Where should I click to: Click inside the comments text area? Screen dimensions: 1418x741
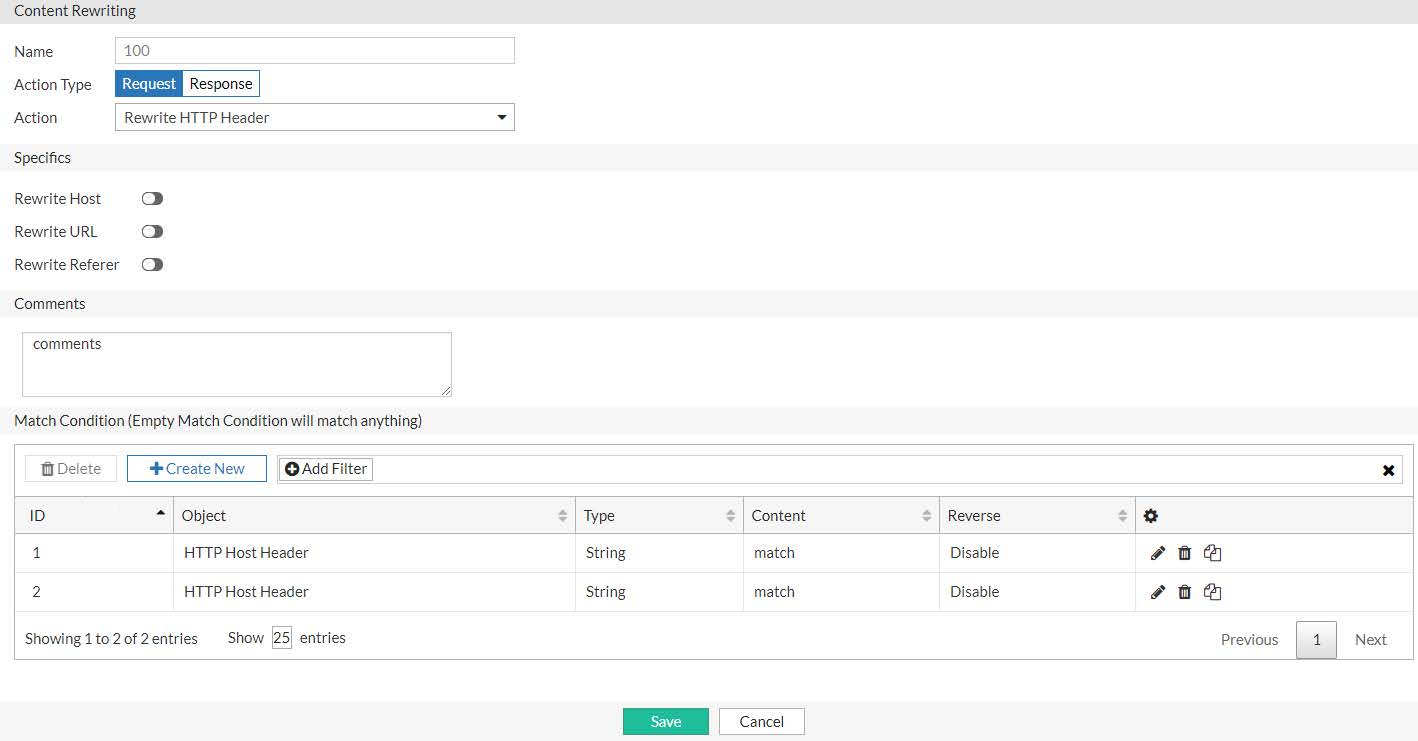(x=236, y=363)
